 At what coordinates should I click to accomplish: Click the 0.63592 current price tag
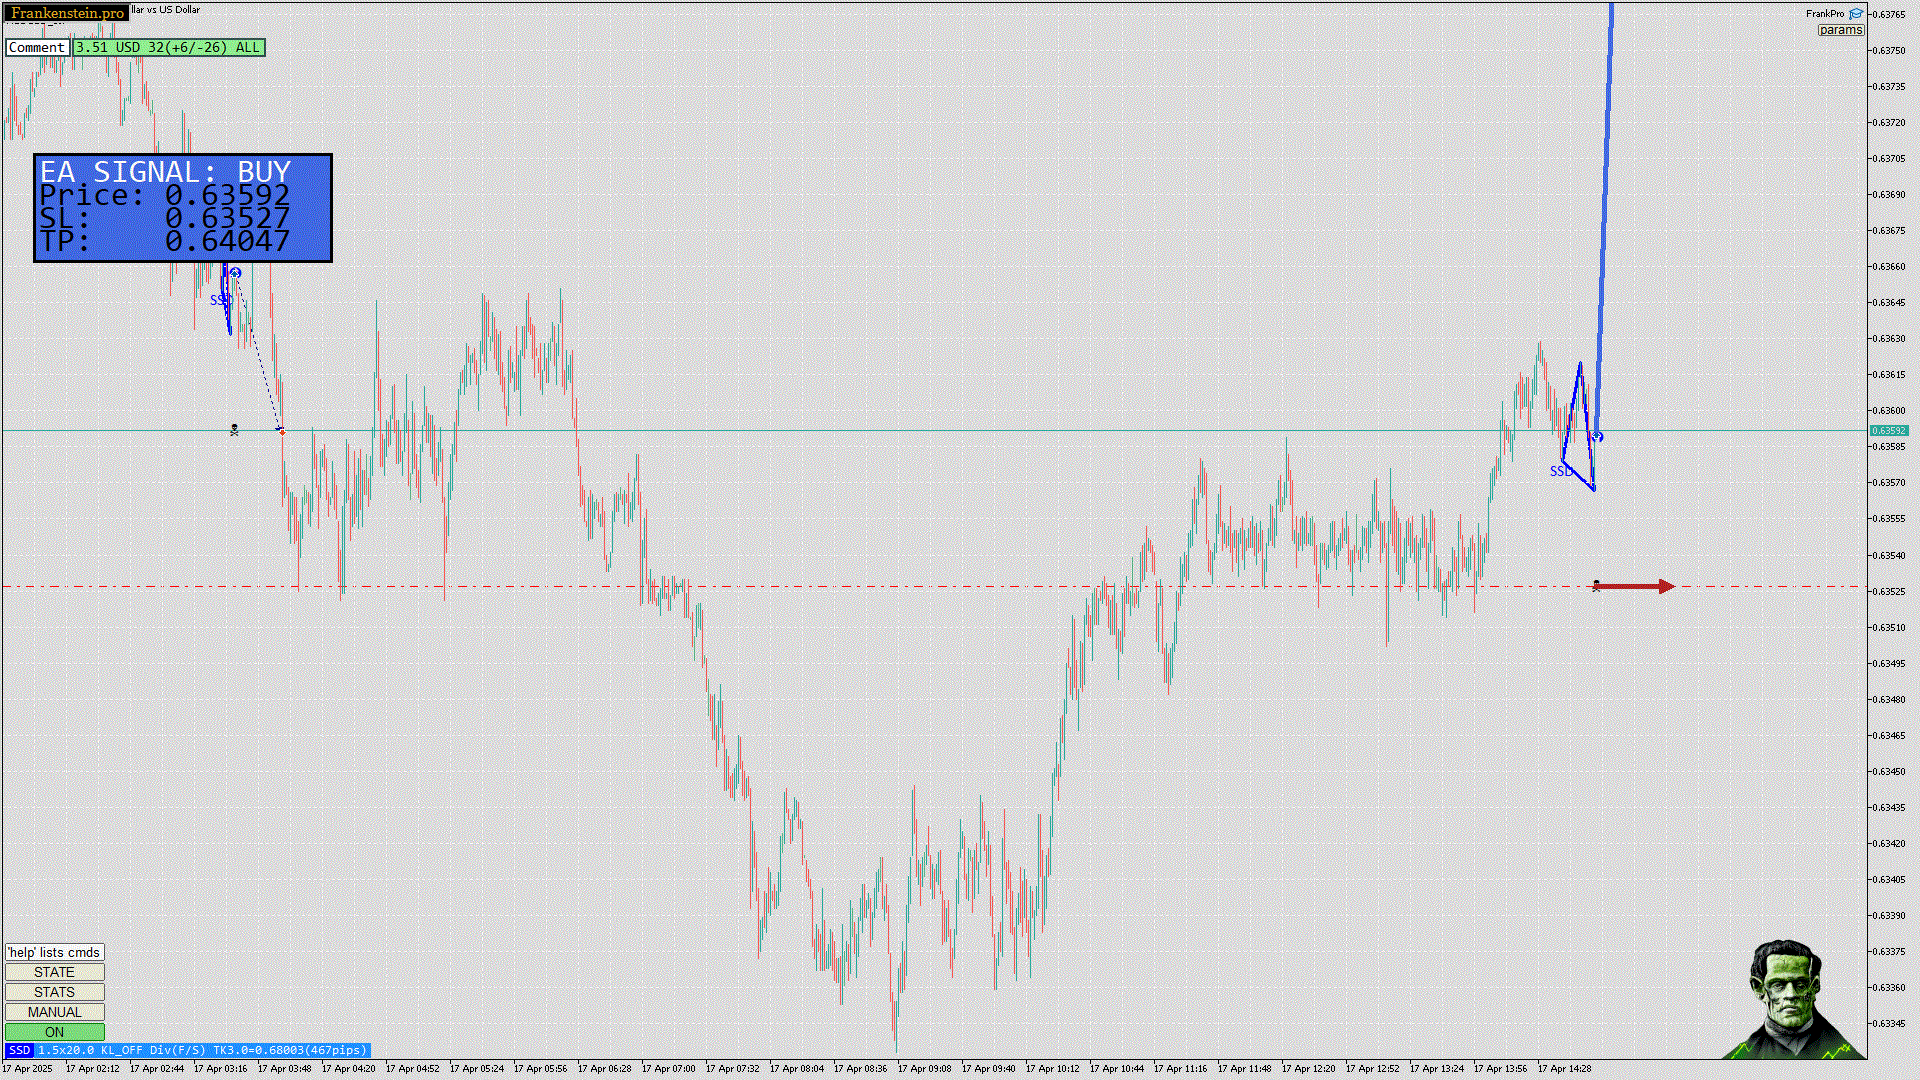click(x=1888, y=431)
